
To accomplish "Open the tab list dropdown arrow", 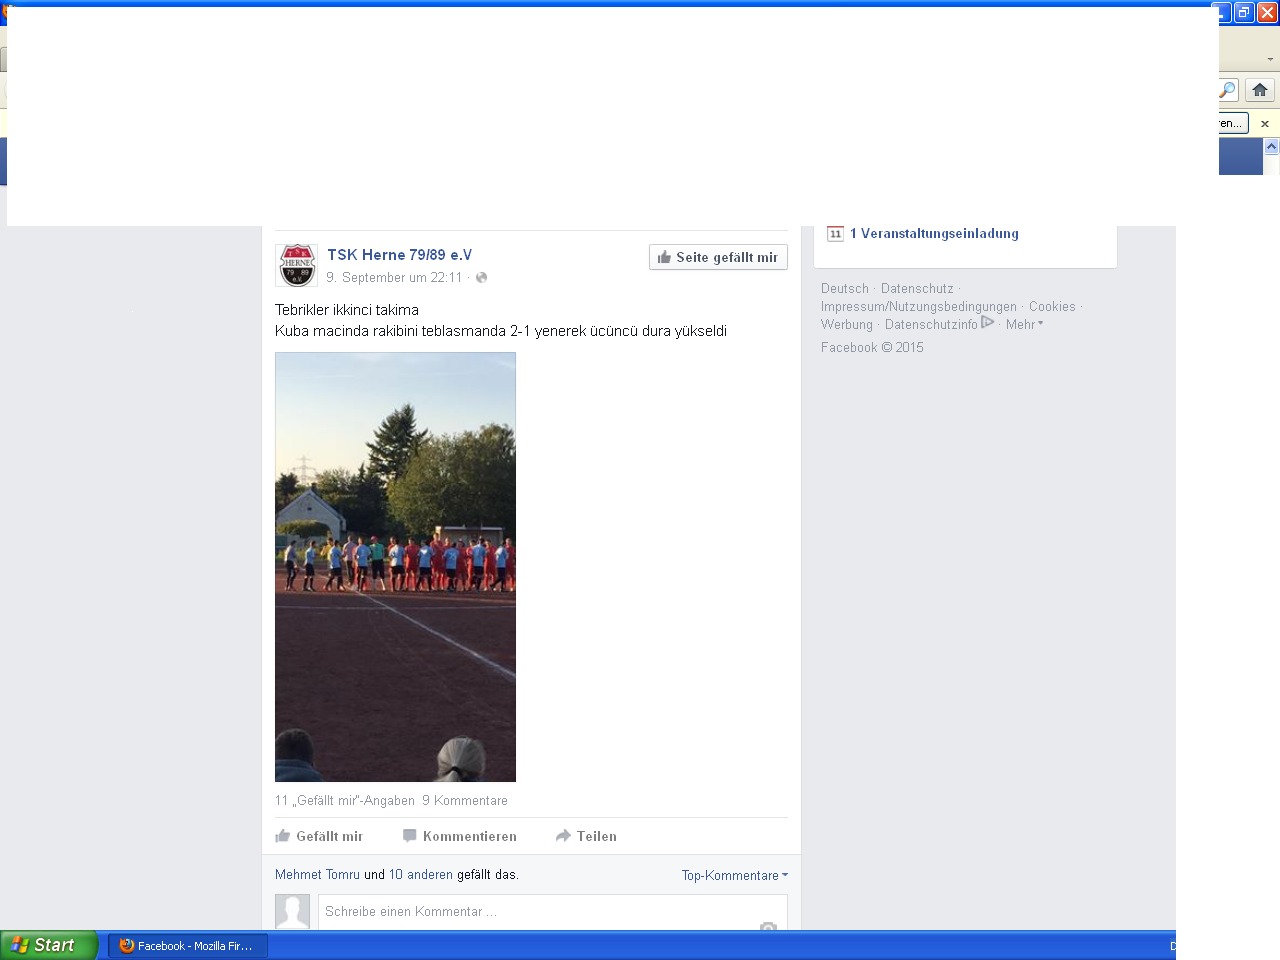I will pos(1272,59).
